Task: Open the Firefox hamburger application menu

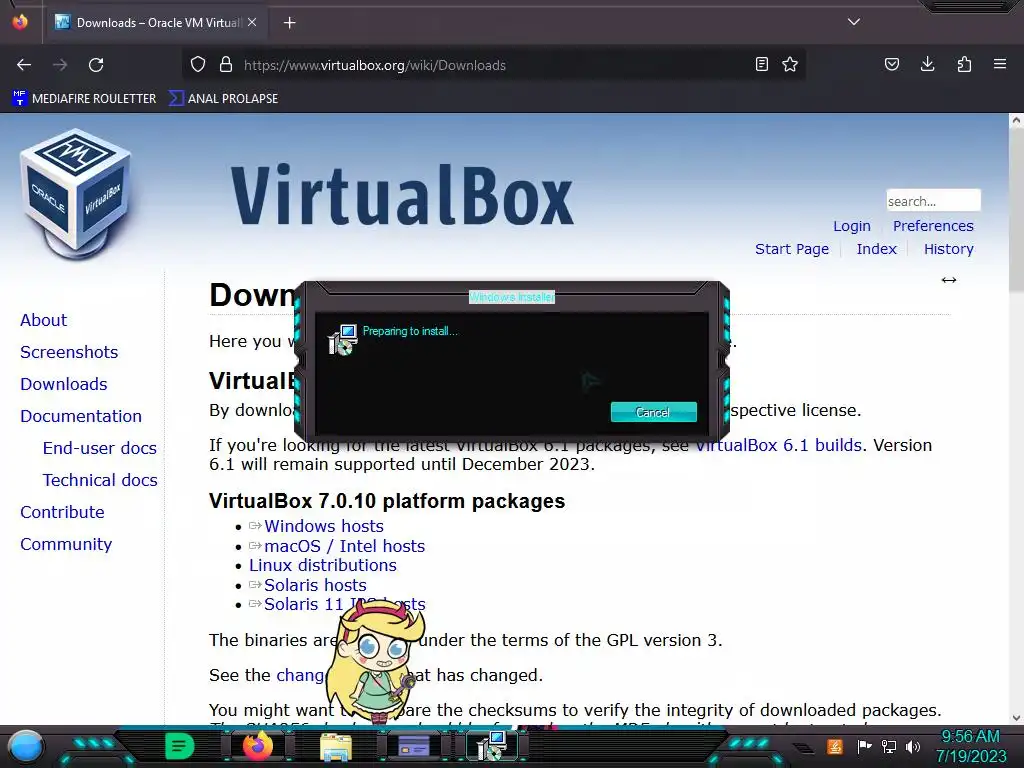Action: pyautogui.click(x=1000, y=64)
